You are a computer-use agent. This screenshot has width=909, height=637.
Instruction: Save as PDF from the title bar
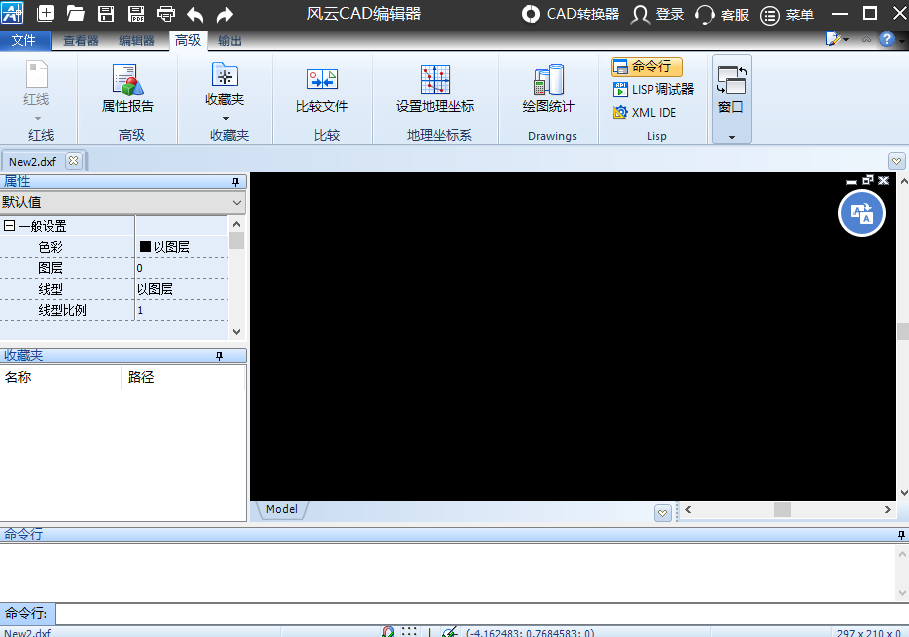tap(136, 13)
